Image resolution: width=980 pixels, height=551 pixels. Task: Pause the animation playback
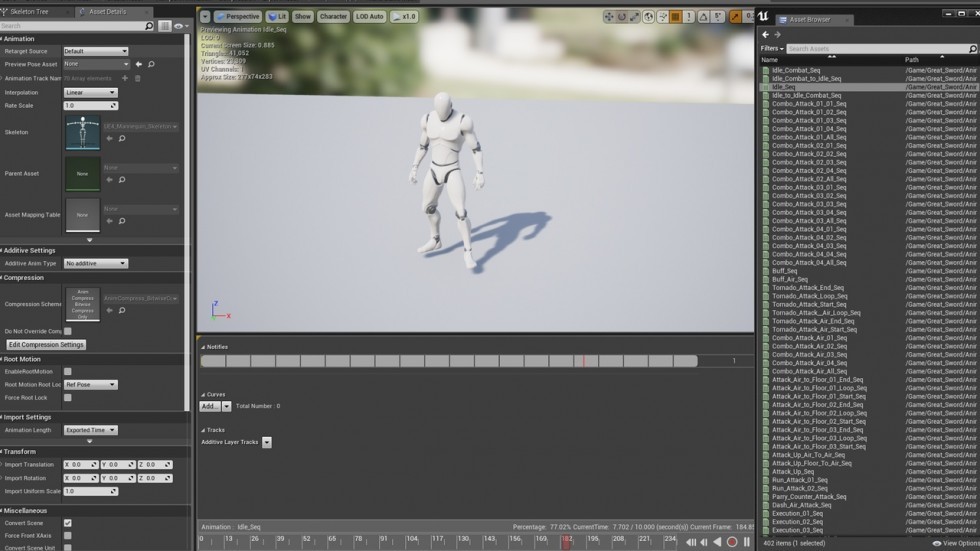746,542
